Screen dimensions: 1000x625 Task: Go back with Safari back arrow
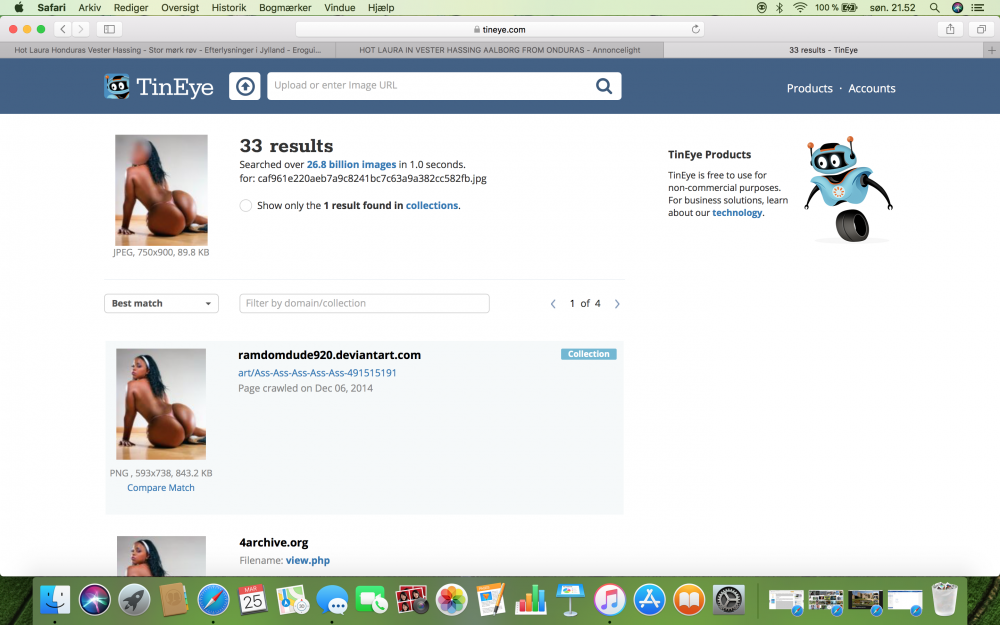pyautogui.click(x=62, y=29)
